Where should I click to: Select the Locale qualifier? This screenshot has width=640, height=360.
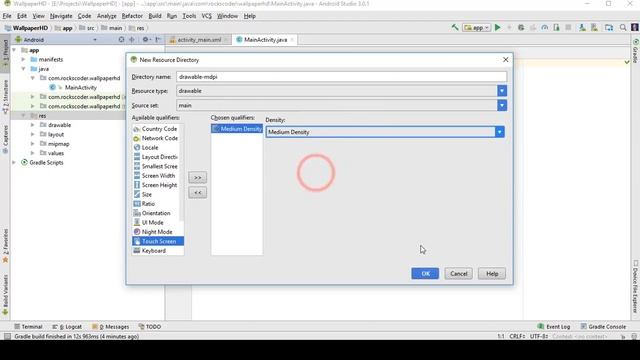[x=158, y=147]
